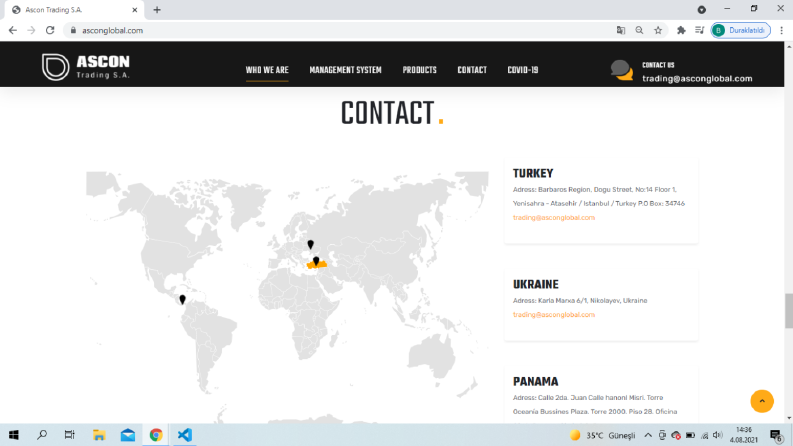Click the orange scroll-to-top button
Image resolution: width=793 pixels, height=446 pixels.
pyautogui.click(x=762, y=401)
